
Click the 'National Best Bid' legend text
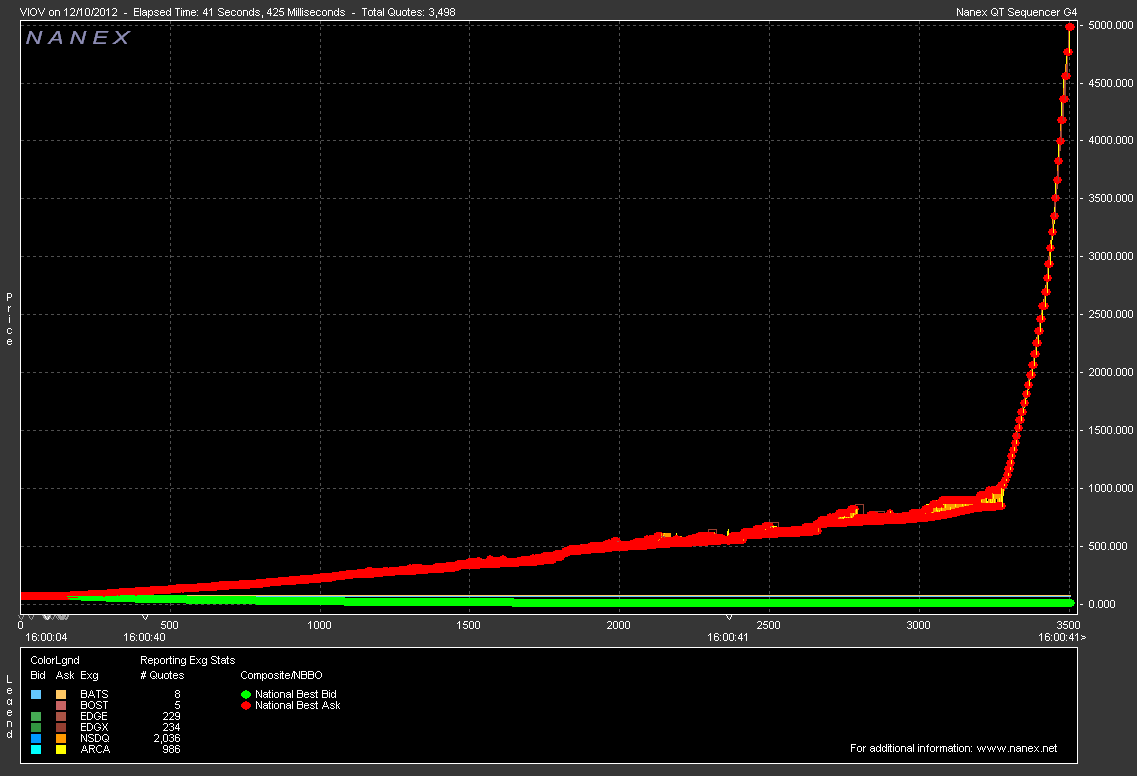[296, 694]
